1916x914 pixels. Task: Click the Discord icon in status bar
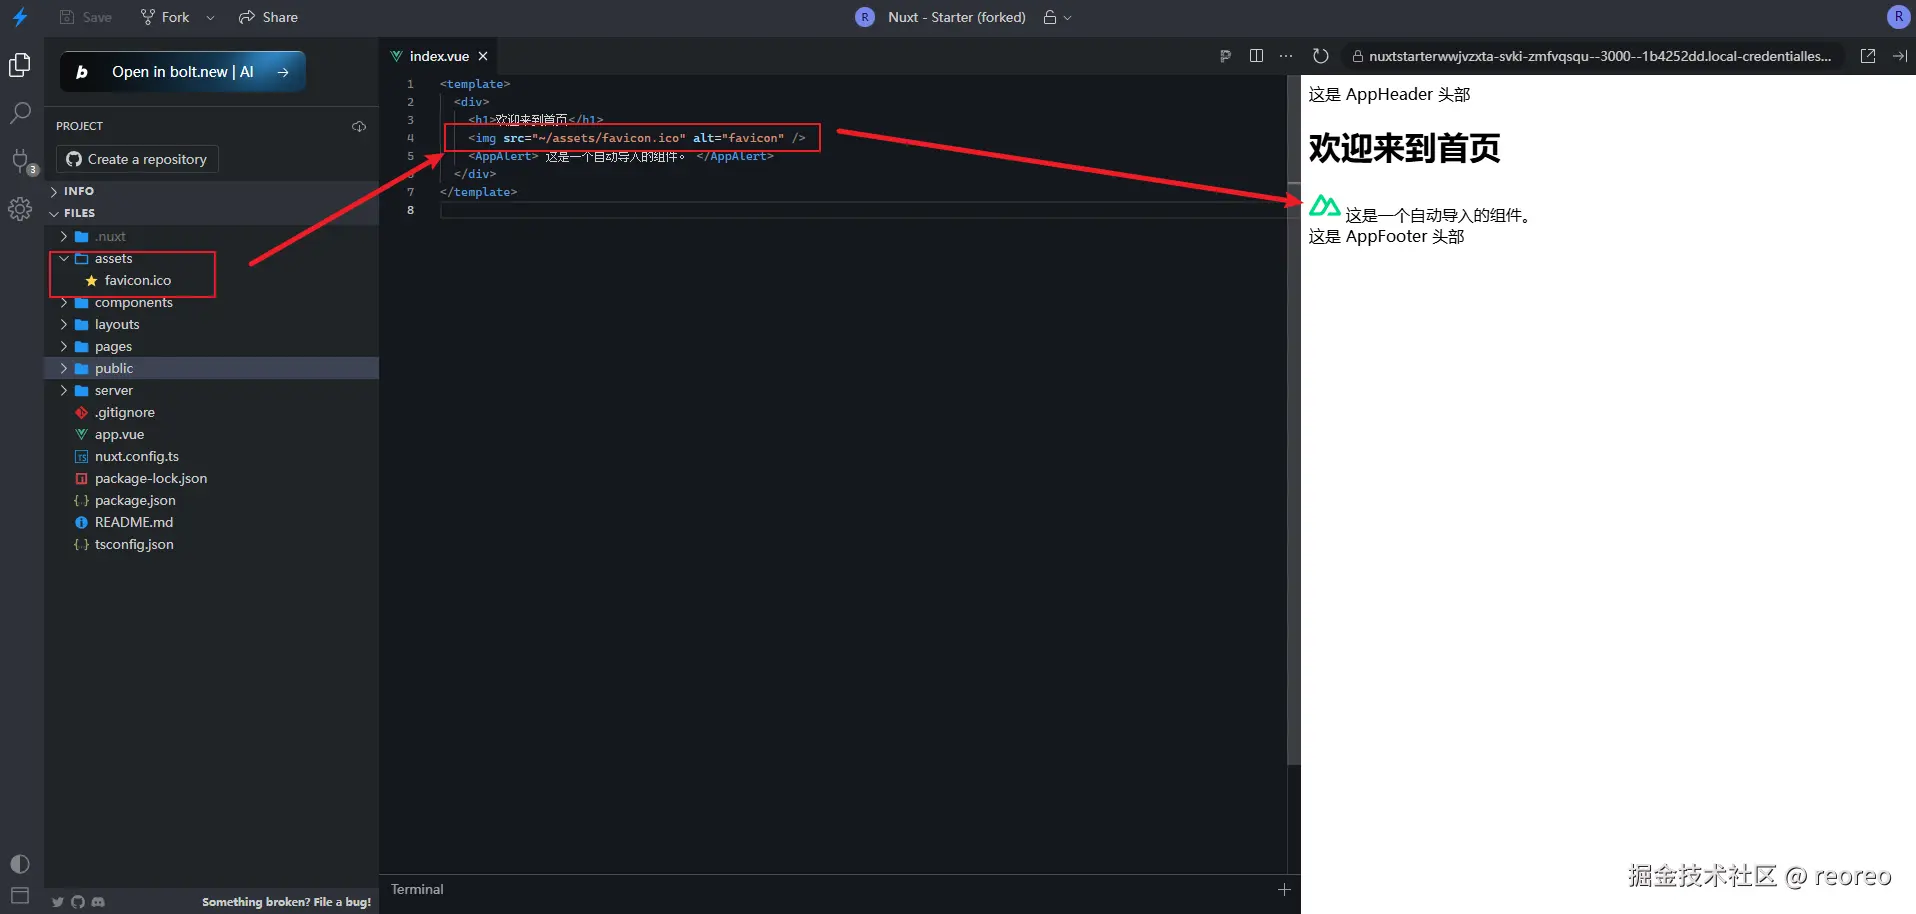(x=98, y=902)
